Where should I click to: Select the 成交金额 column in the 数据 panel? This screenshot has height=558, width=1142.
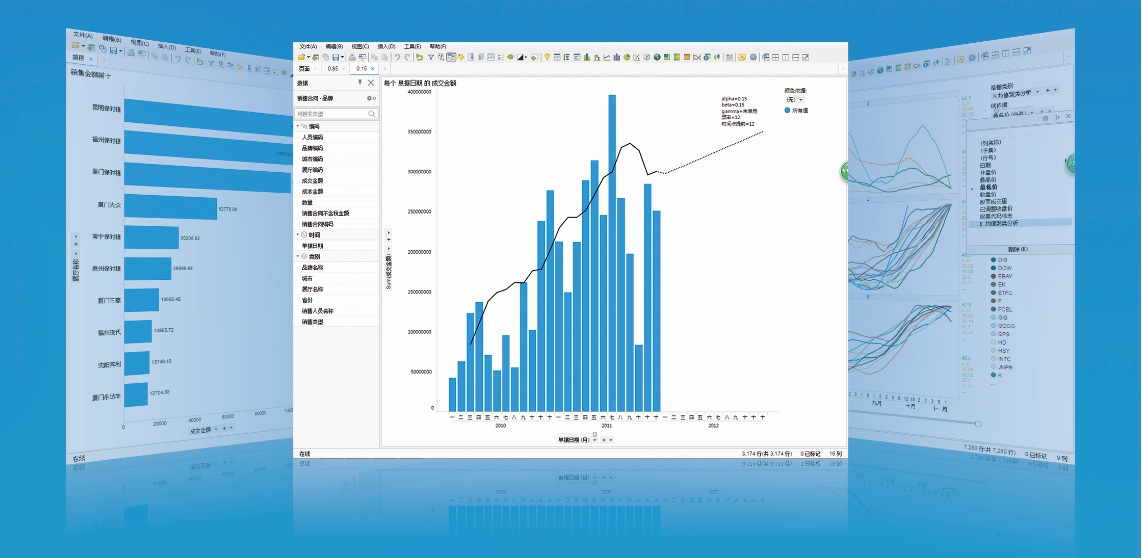336,180
